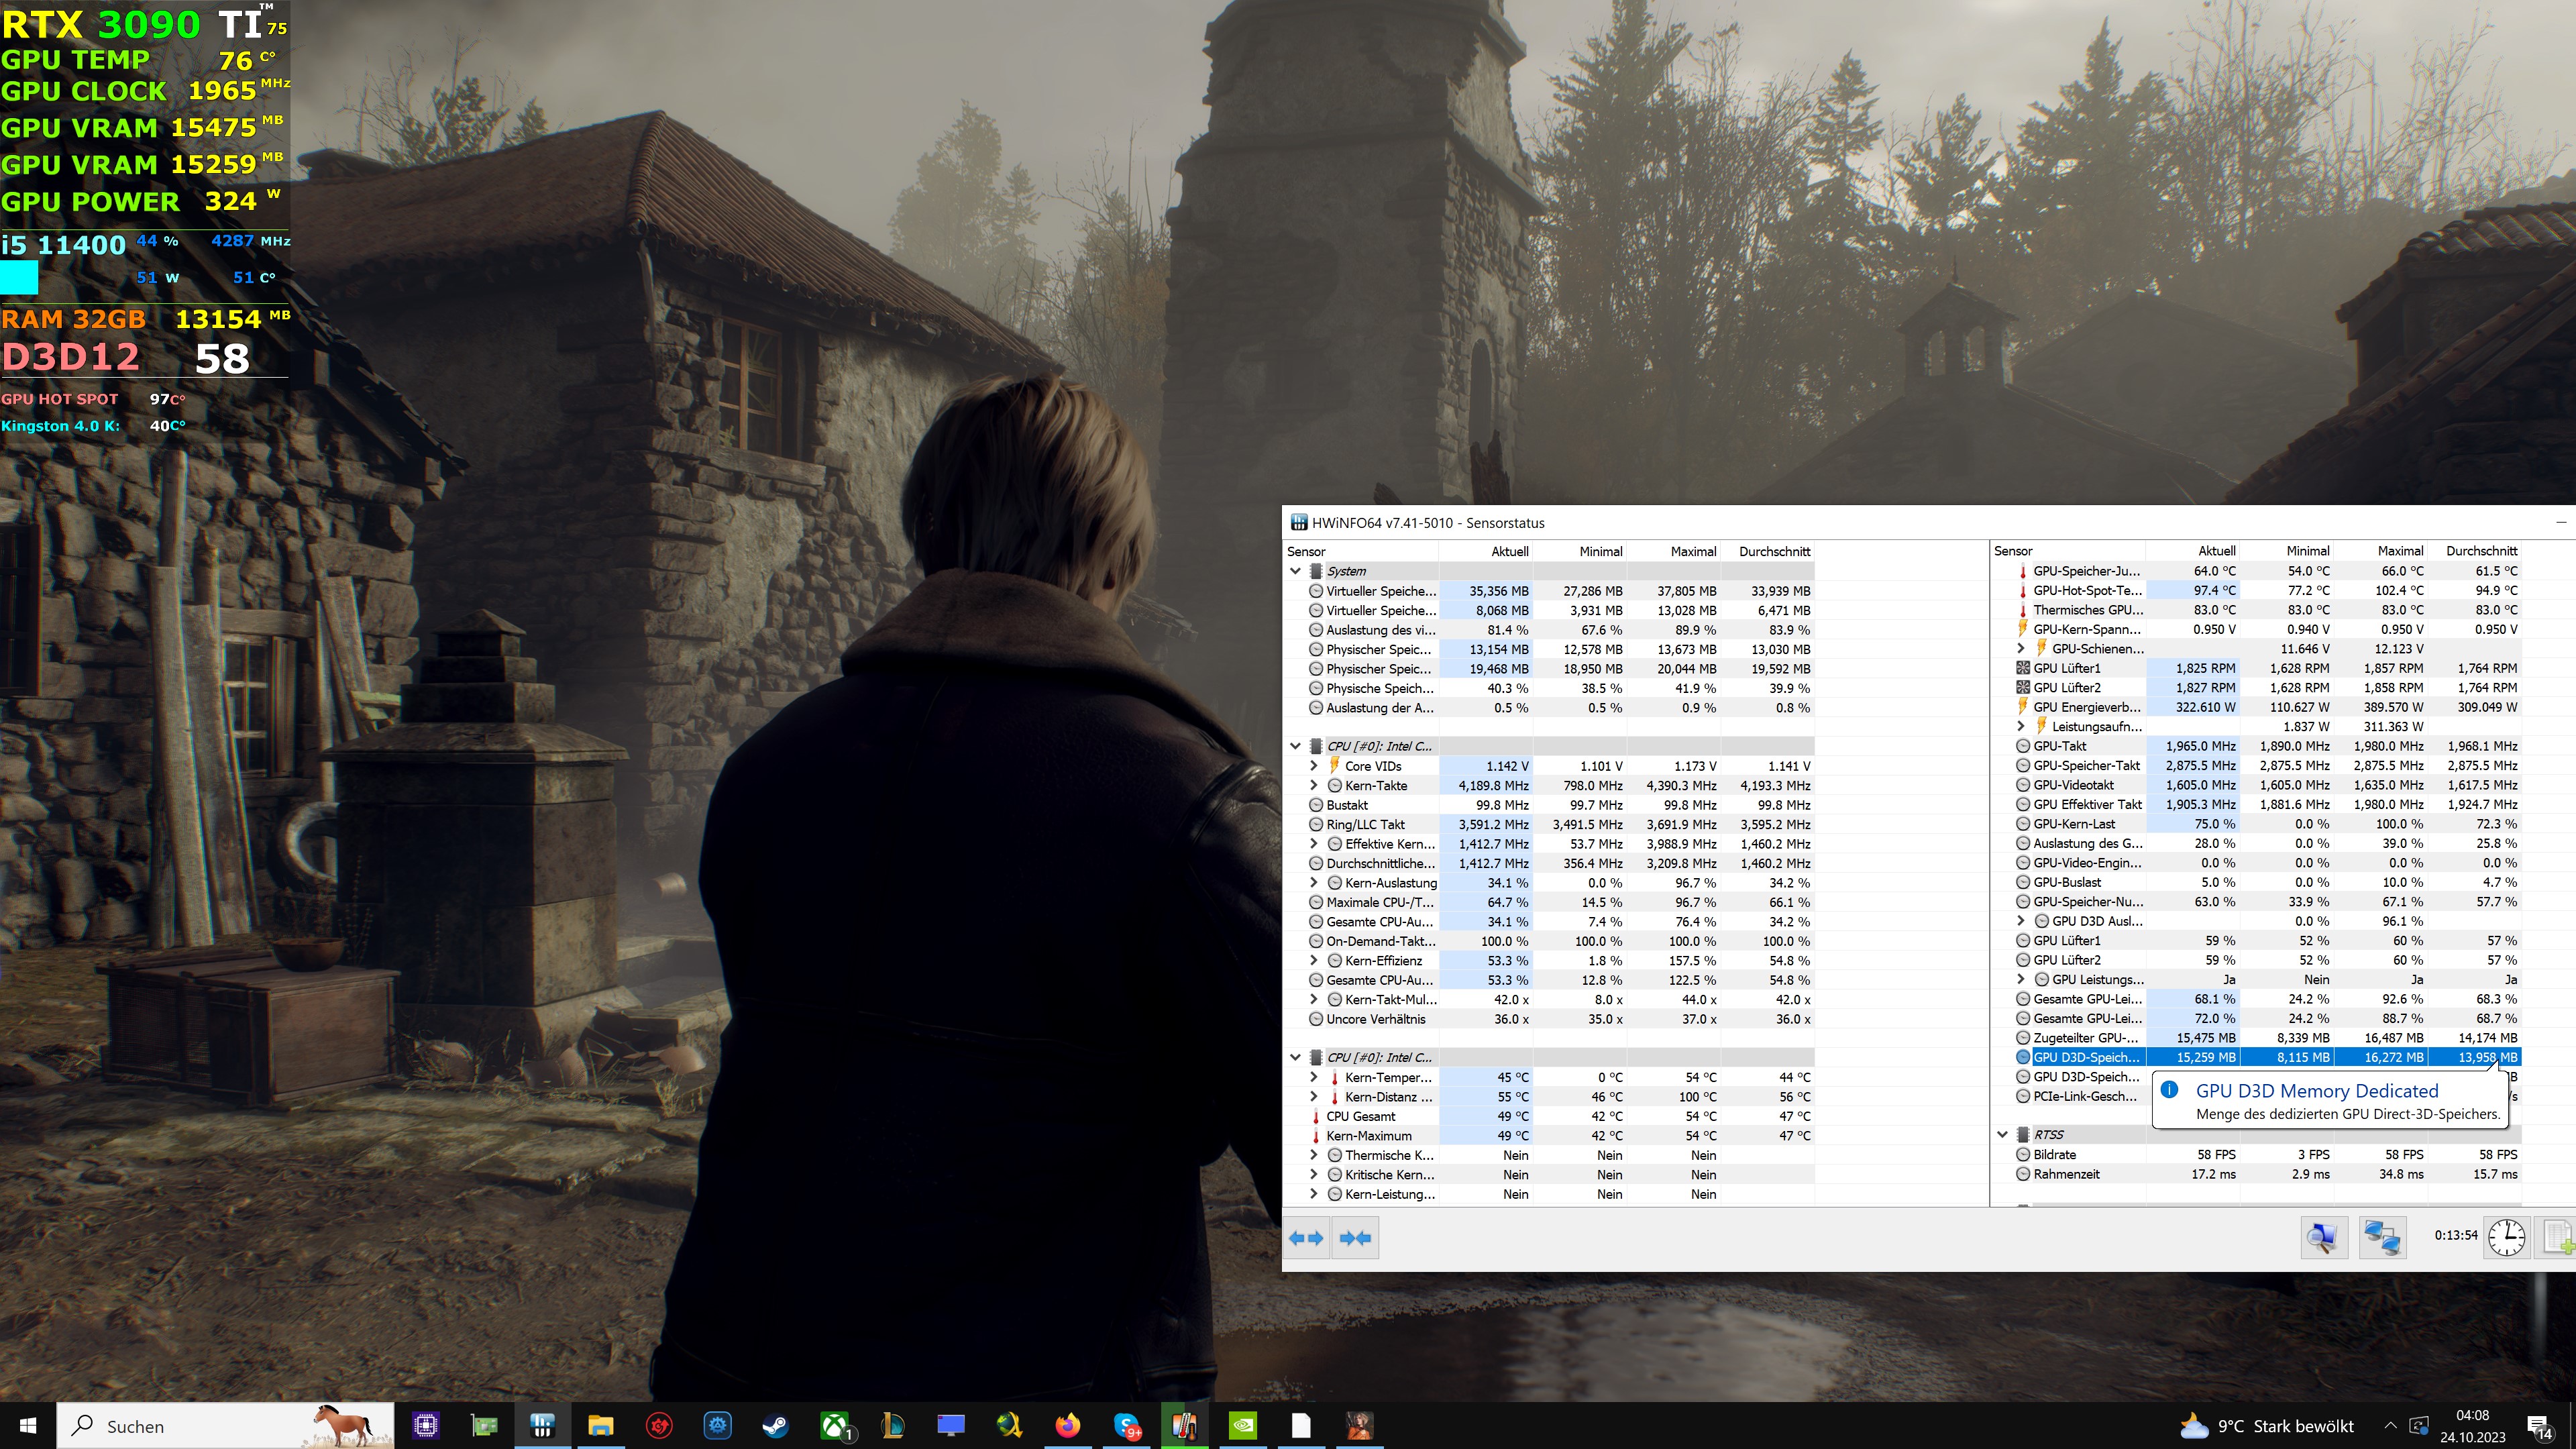Image resolution: width=2576 pixels, height=1449 pixels.
Task: Click the Durchschnitt column header in right pane
Action: [x=2481, y=551]
